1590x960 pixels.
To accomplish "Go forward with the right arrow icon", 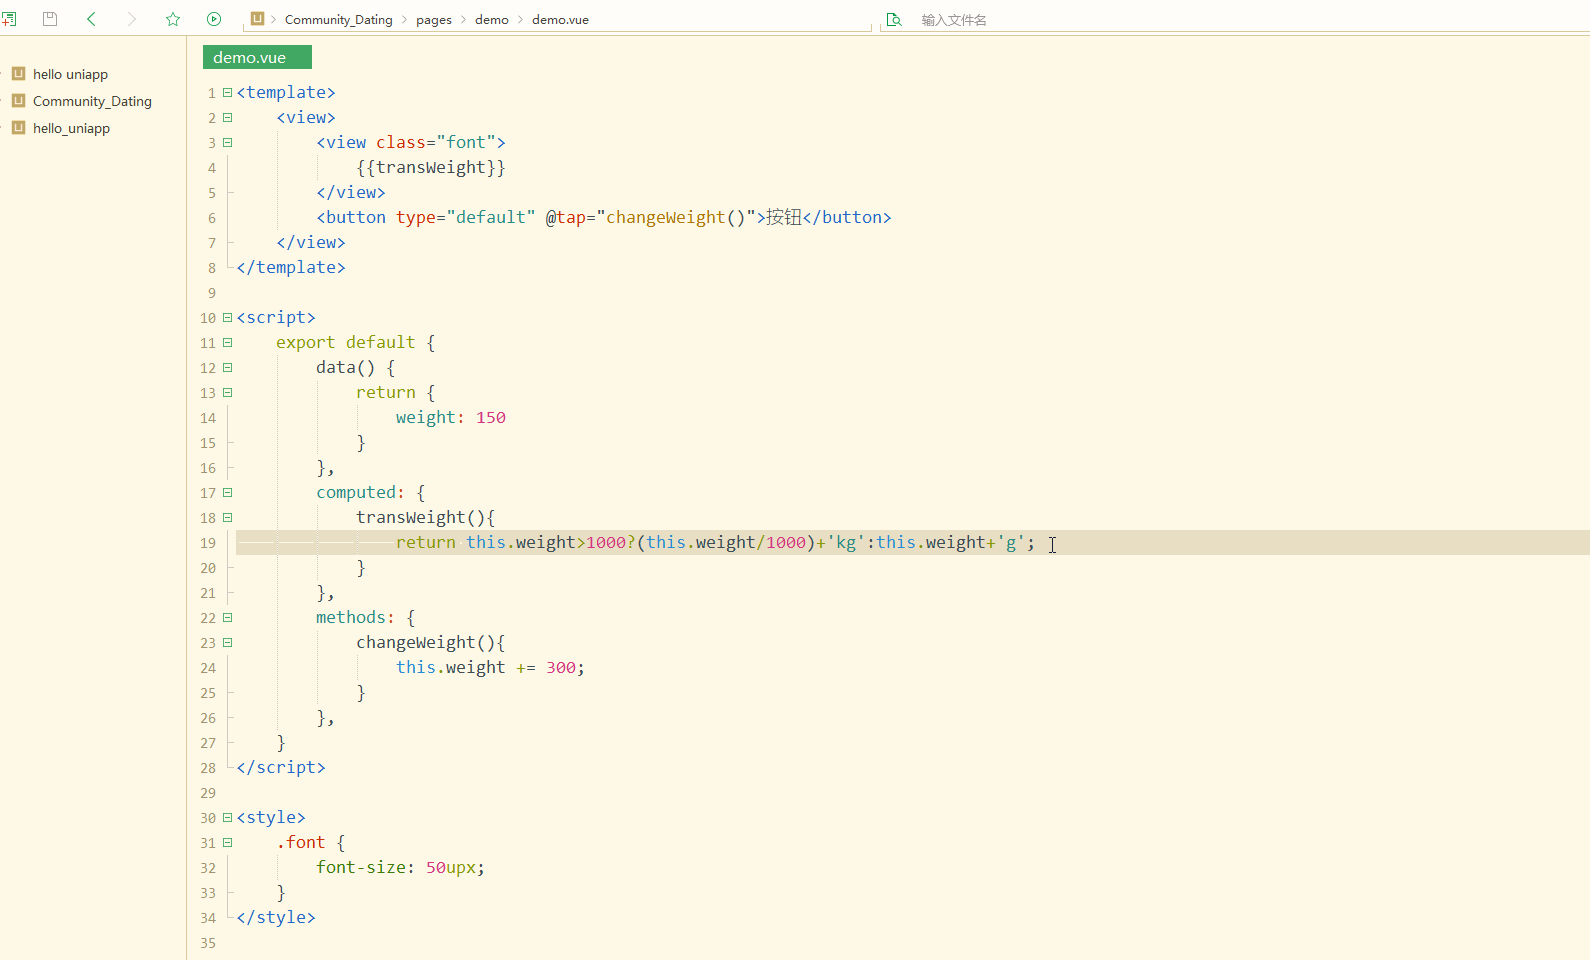I will (x=132, y=19).
